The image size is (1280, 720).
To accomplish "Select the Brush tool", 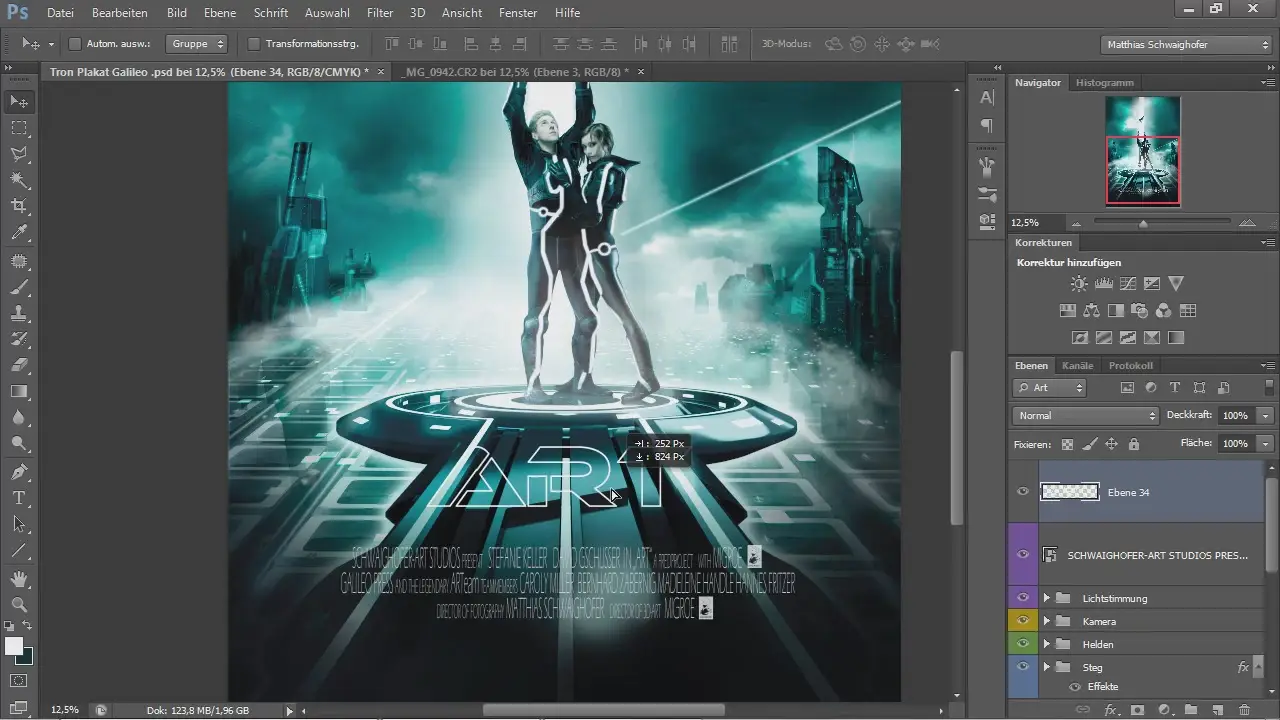I will click(19, 288).
